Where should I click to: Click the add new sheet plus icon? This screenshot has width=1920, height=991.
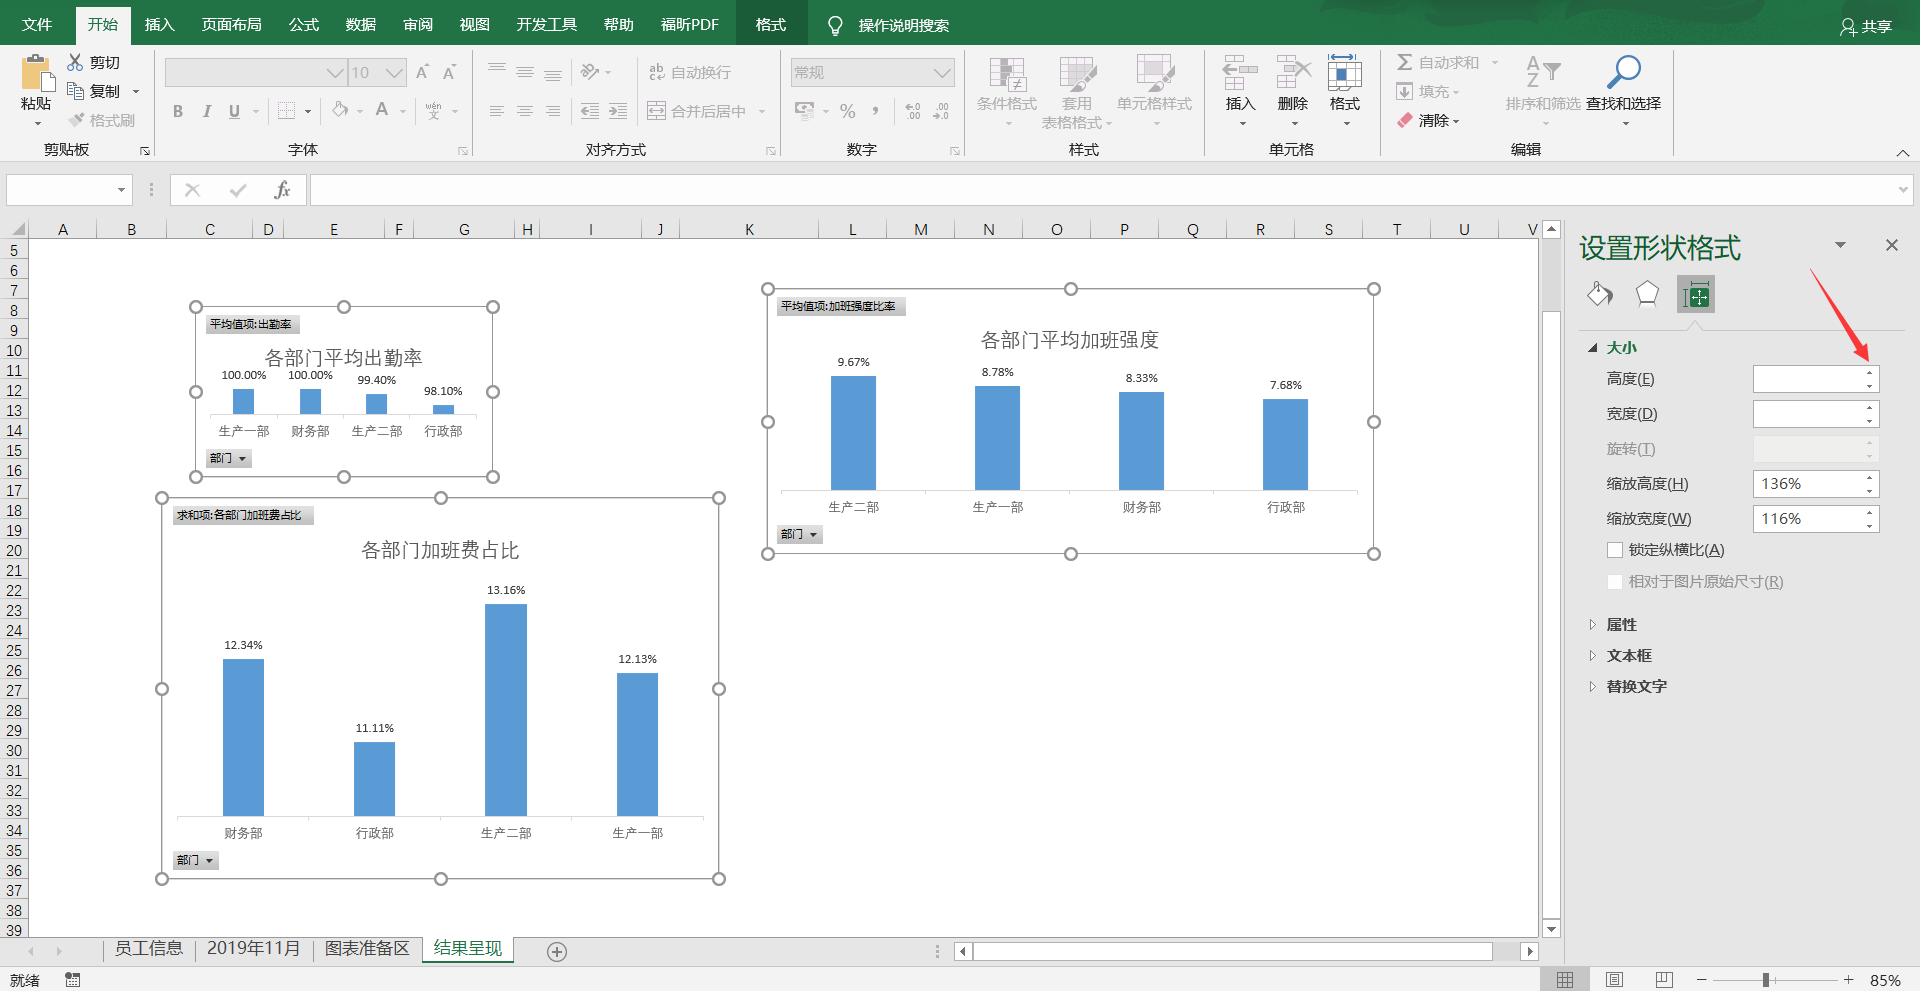(557, 952)
